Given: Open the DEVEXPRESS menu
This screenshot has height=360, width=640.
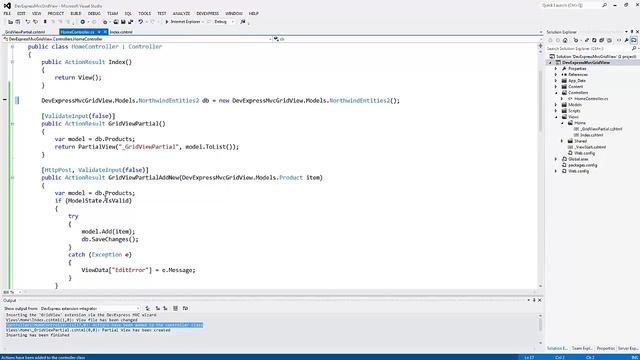Looking at the screenshot, I should tap(207, 13).
